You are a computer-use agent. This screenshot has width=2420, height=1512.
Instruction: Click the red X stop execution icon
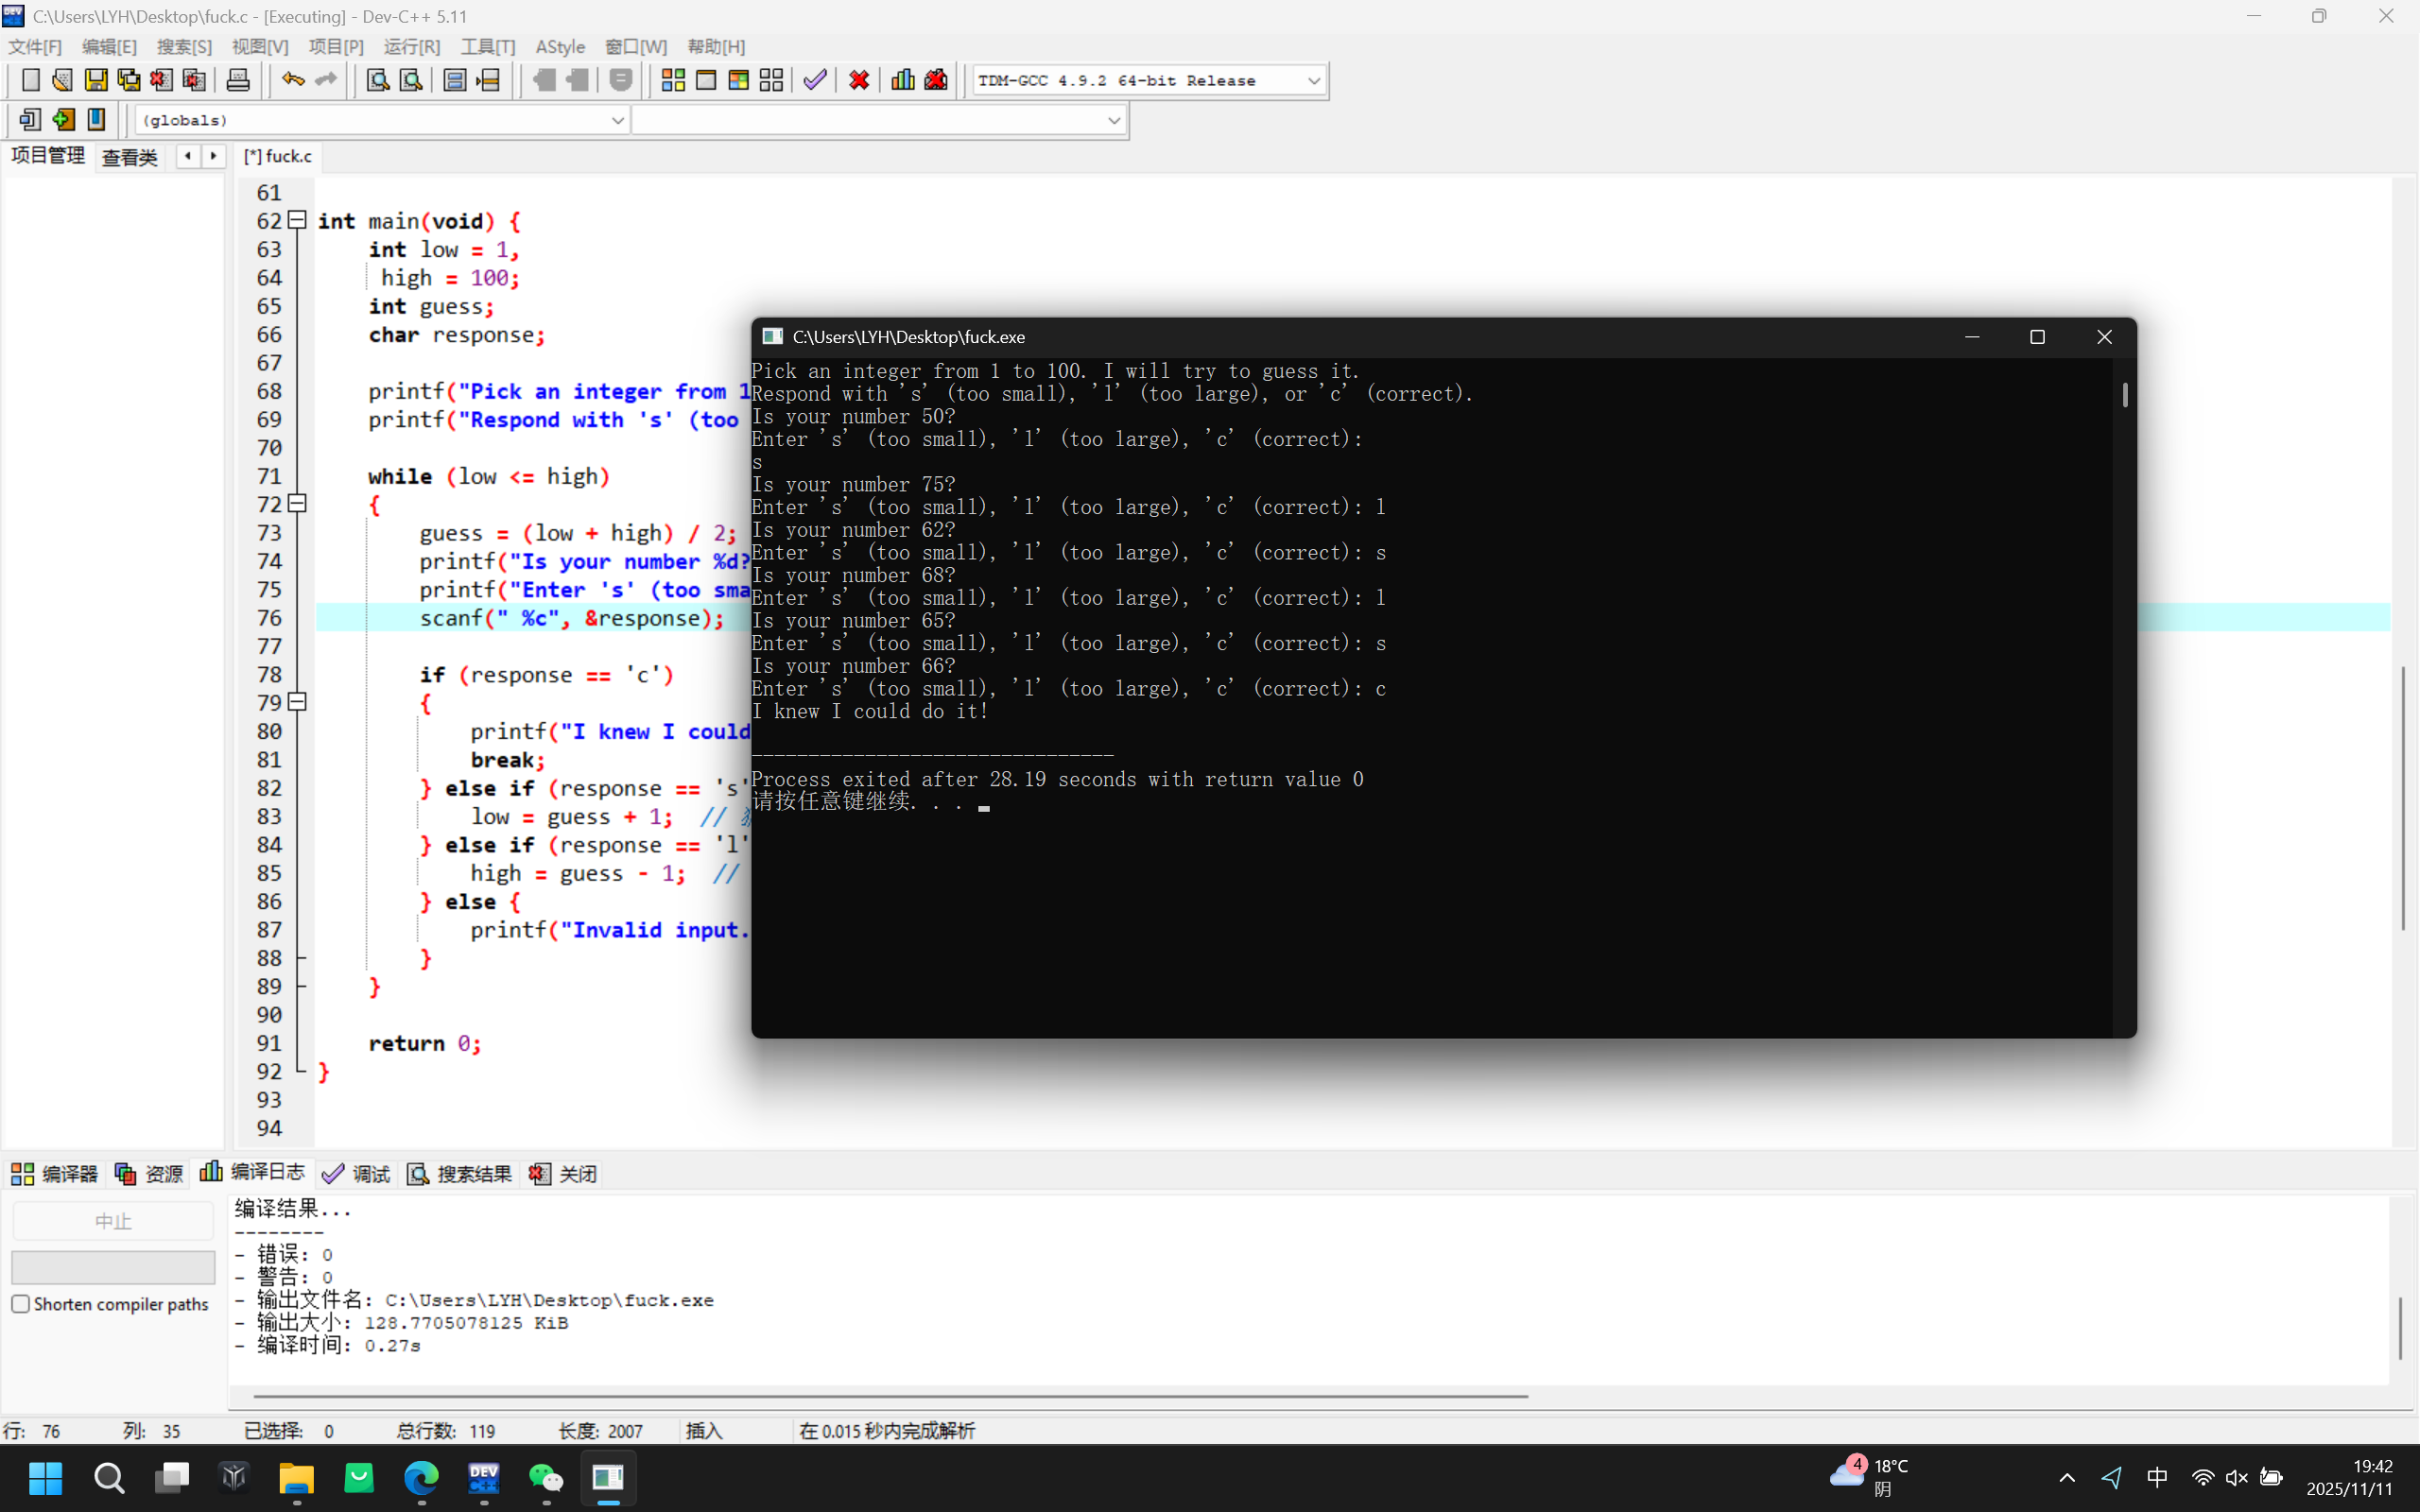(x=858, y=80)
